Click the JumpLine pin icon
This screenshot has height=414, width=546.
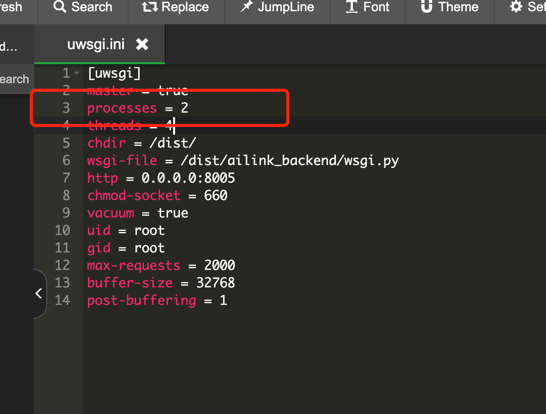tap(247, 6)
